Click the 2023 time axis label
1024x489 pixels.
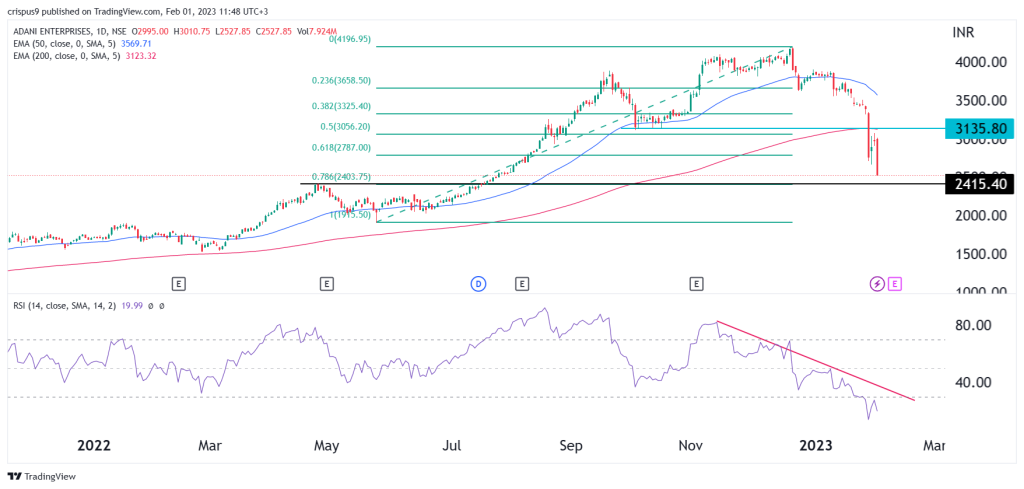(x=816, y=446)
